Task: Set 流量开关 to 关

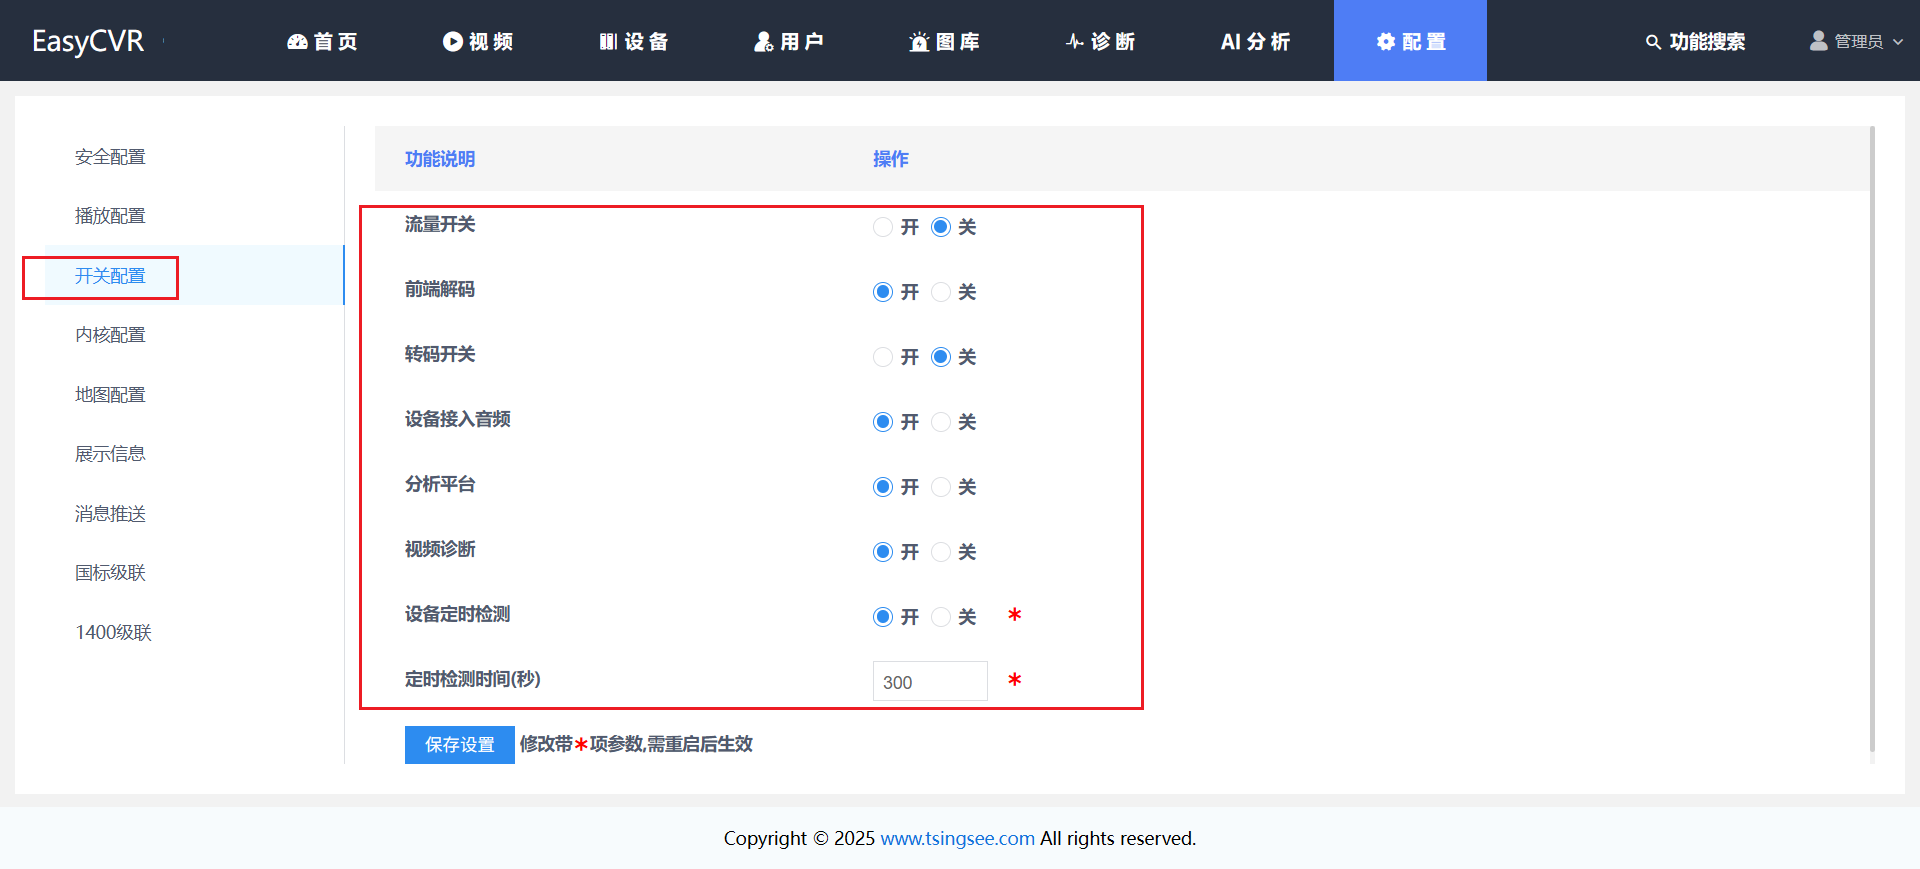Action: [941, 227]
